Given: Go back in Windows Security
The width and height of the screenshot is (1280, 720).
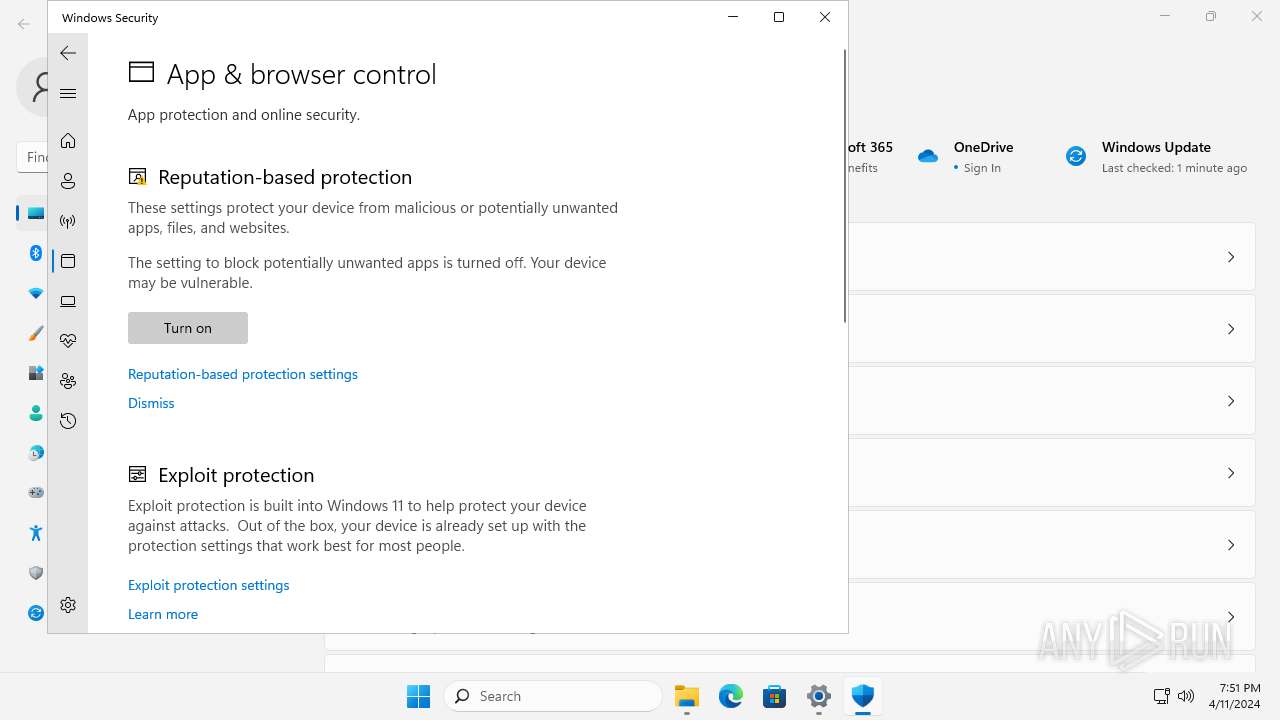Looking at the screenshot, I should coord(68,53).
